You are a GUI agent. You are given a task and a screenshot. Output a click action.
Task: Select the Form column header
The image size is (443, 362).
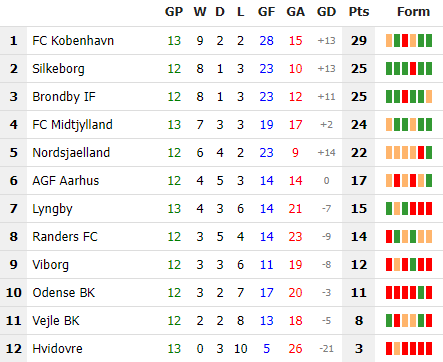413,12
